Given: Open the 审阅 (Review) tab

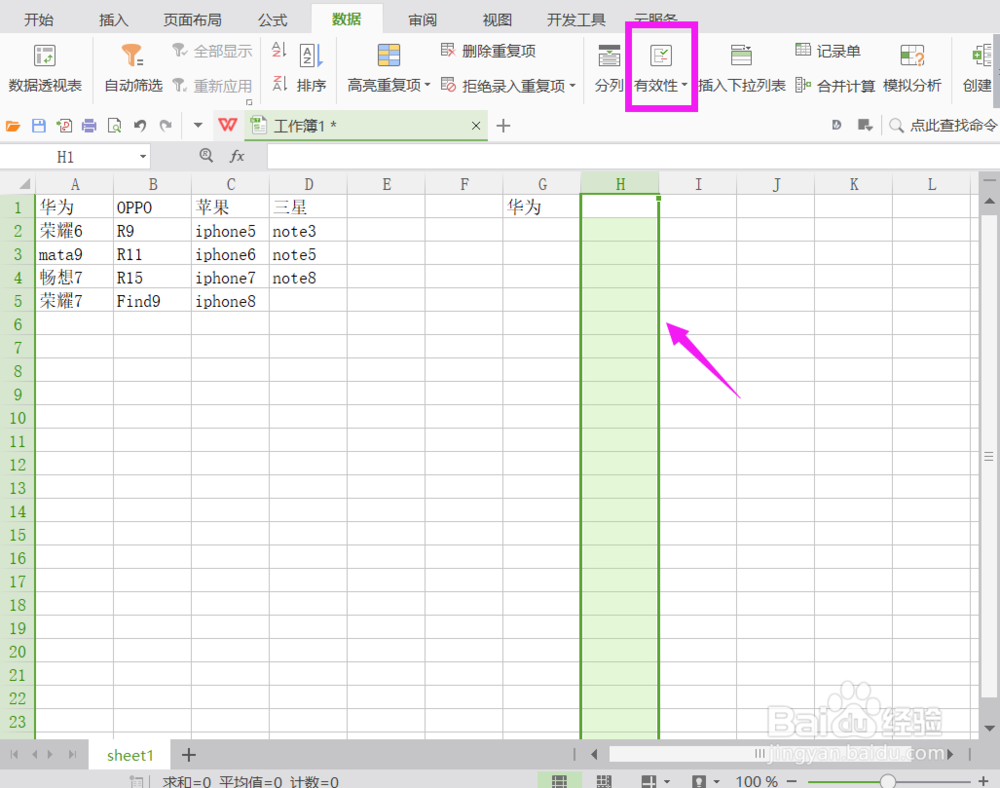Looking at the screenshot, I should [x=422, y=20].
